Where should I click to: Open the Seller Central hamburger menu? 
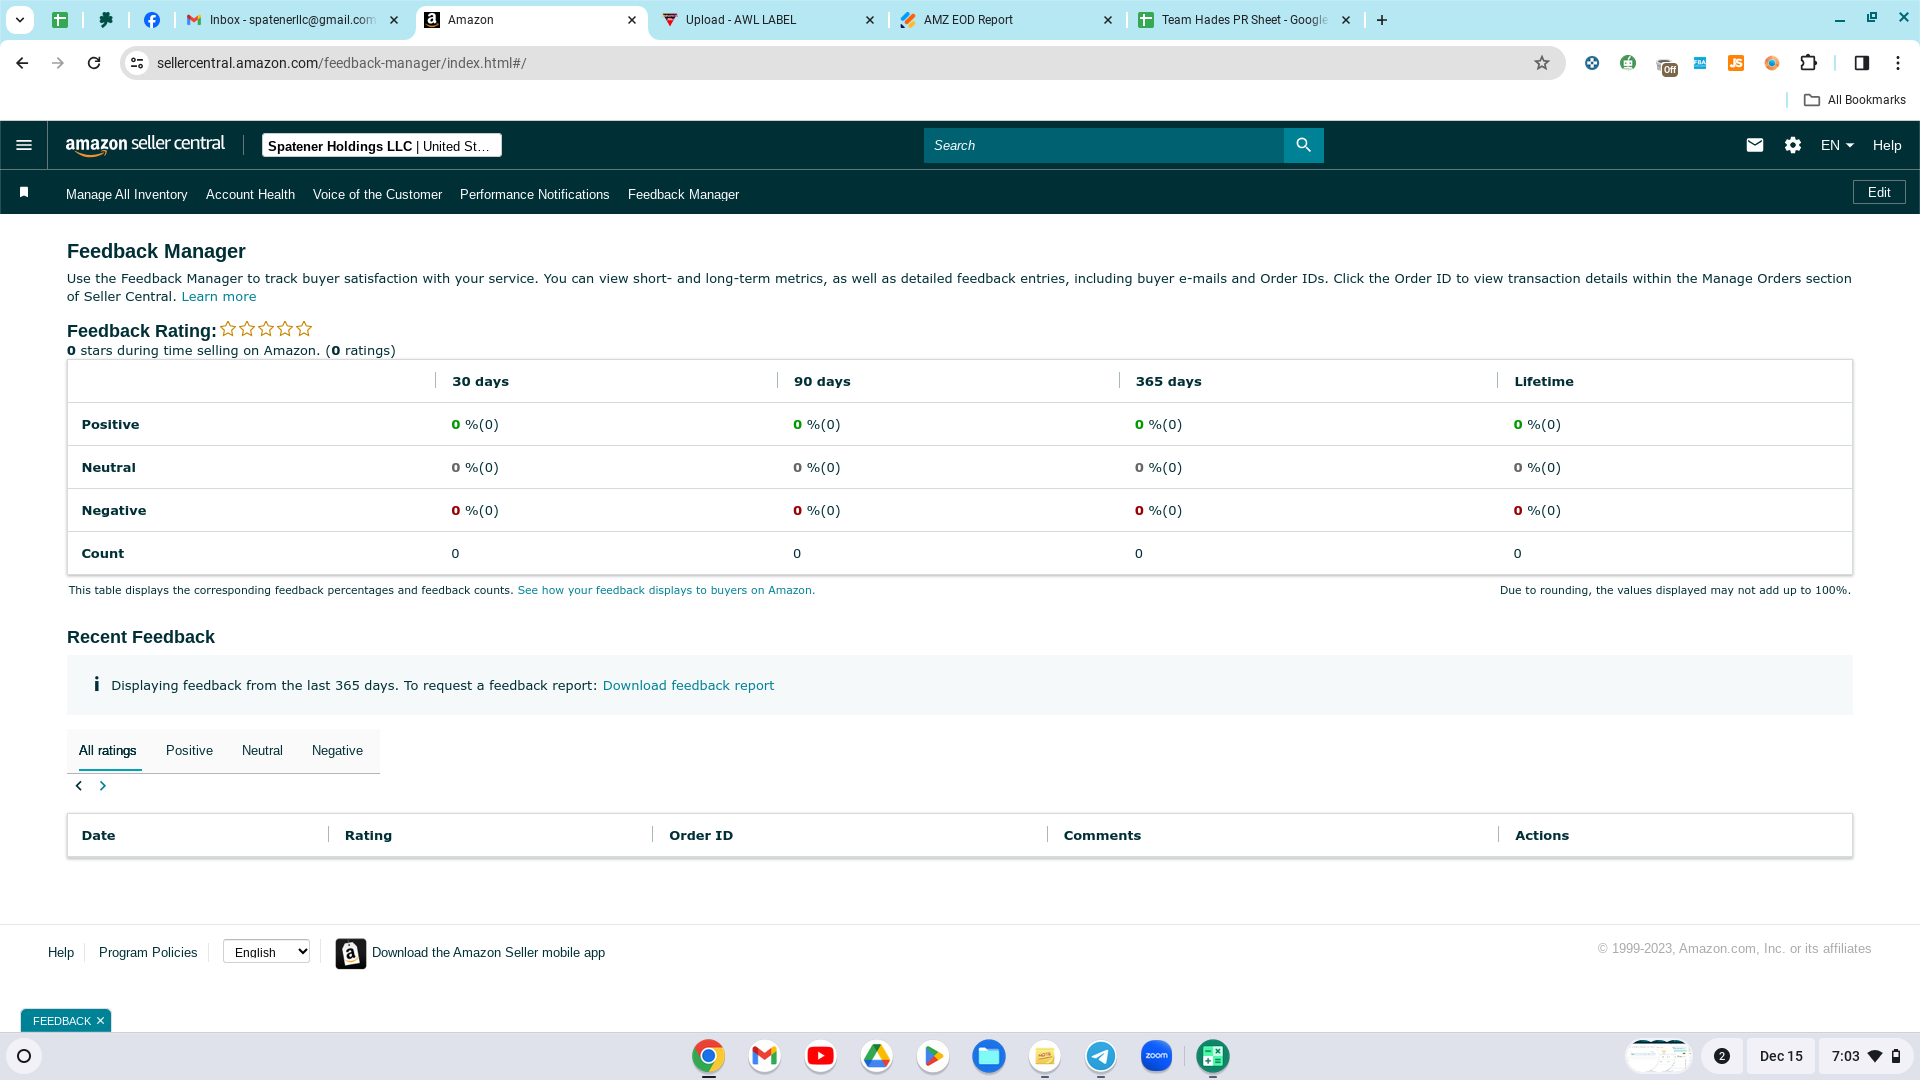(24, 145)
